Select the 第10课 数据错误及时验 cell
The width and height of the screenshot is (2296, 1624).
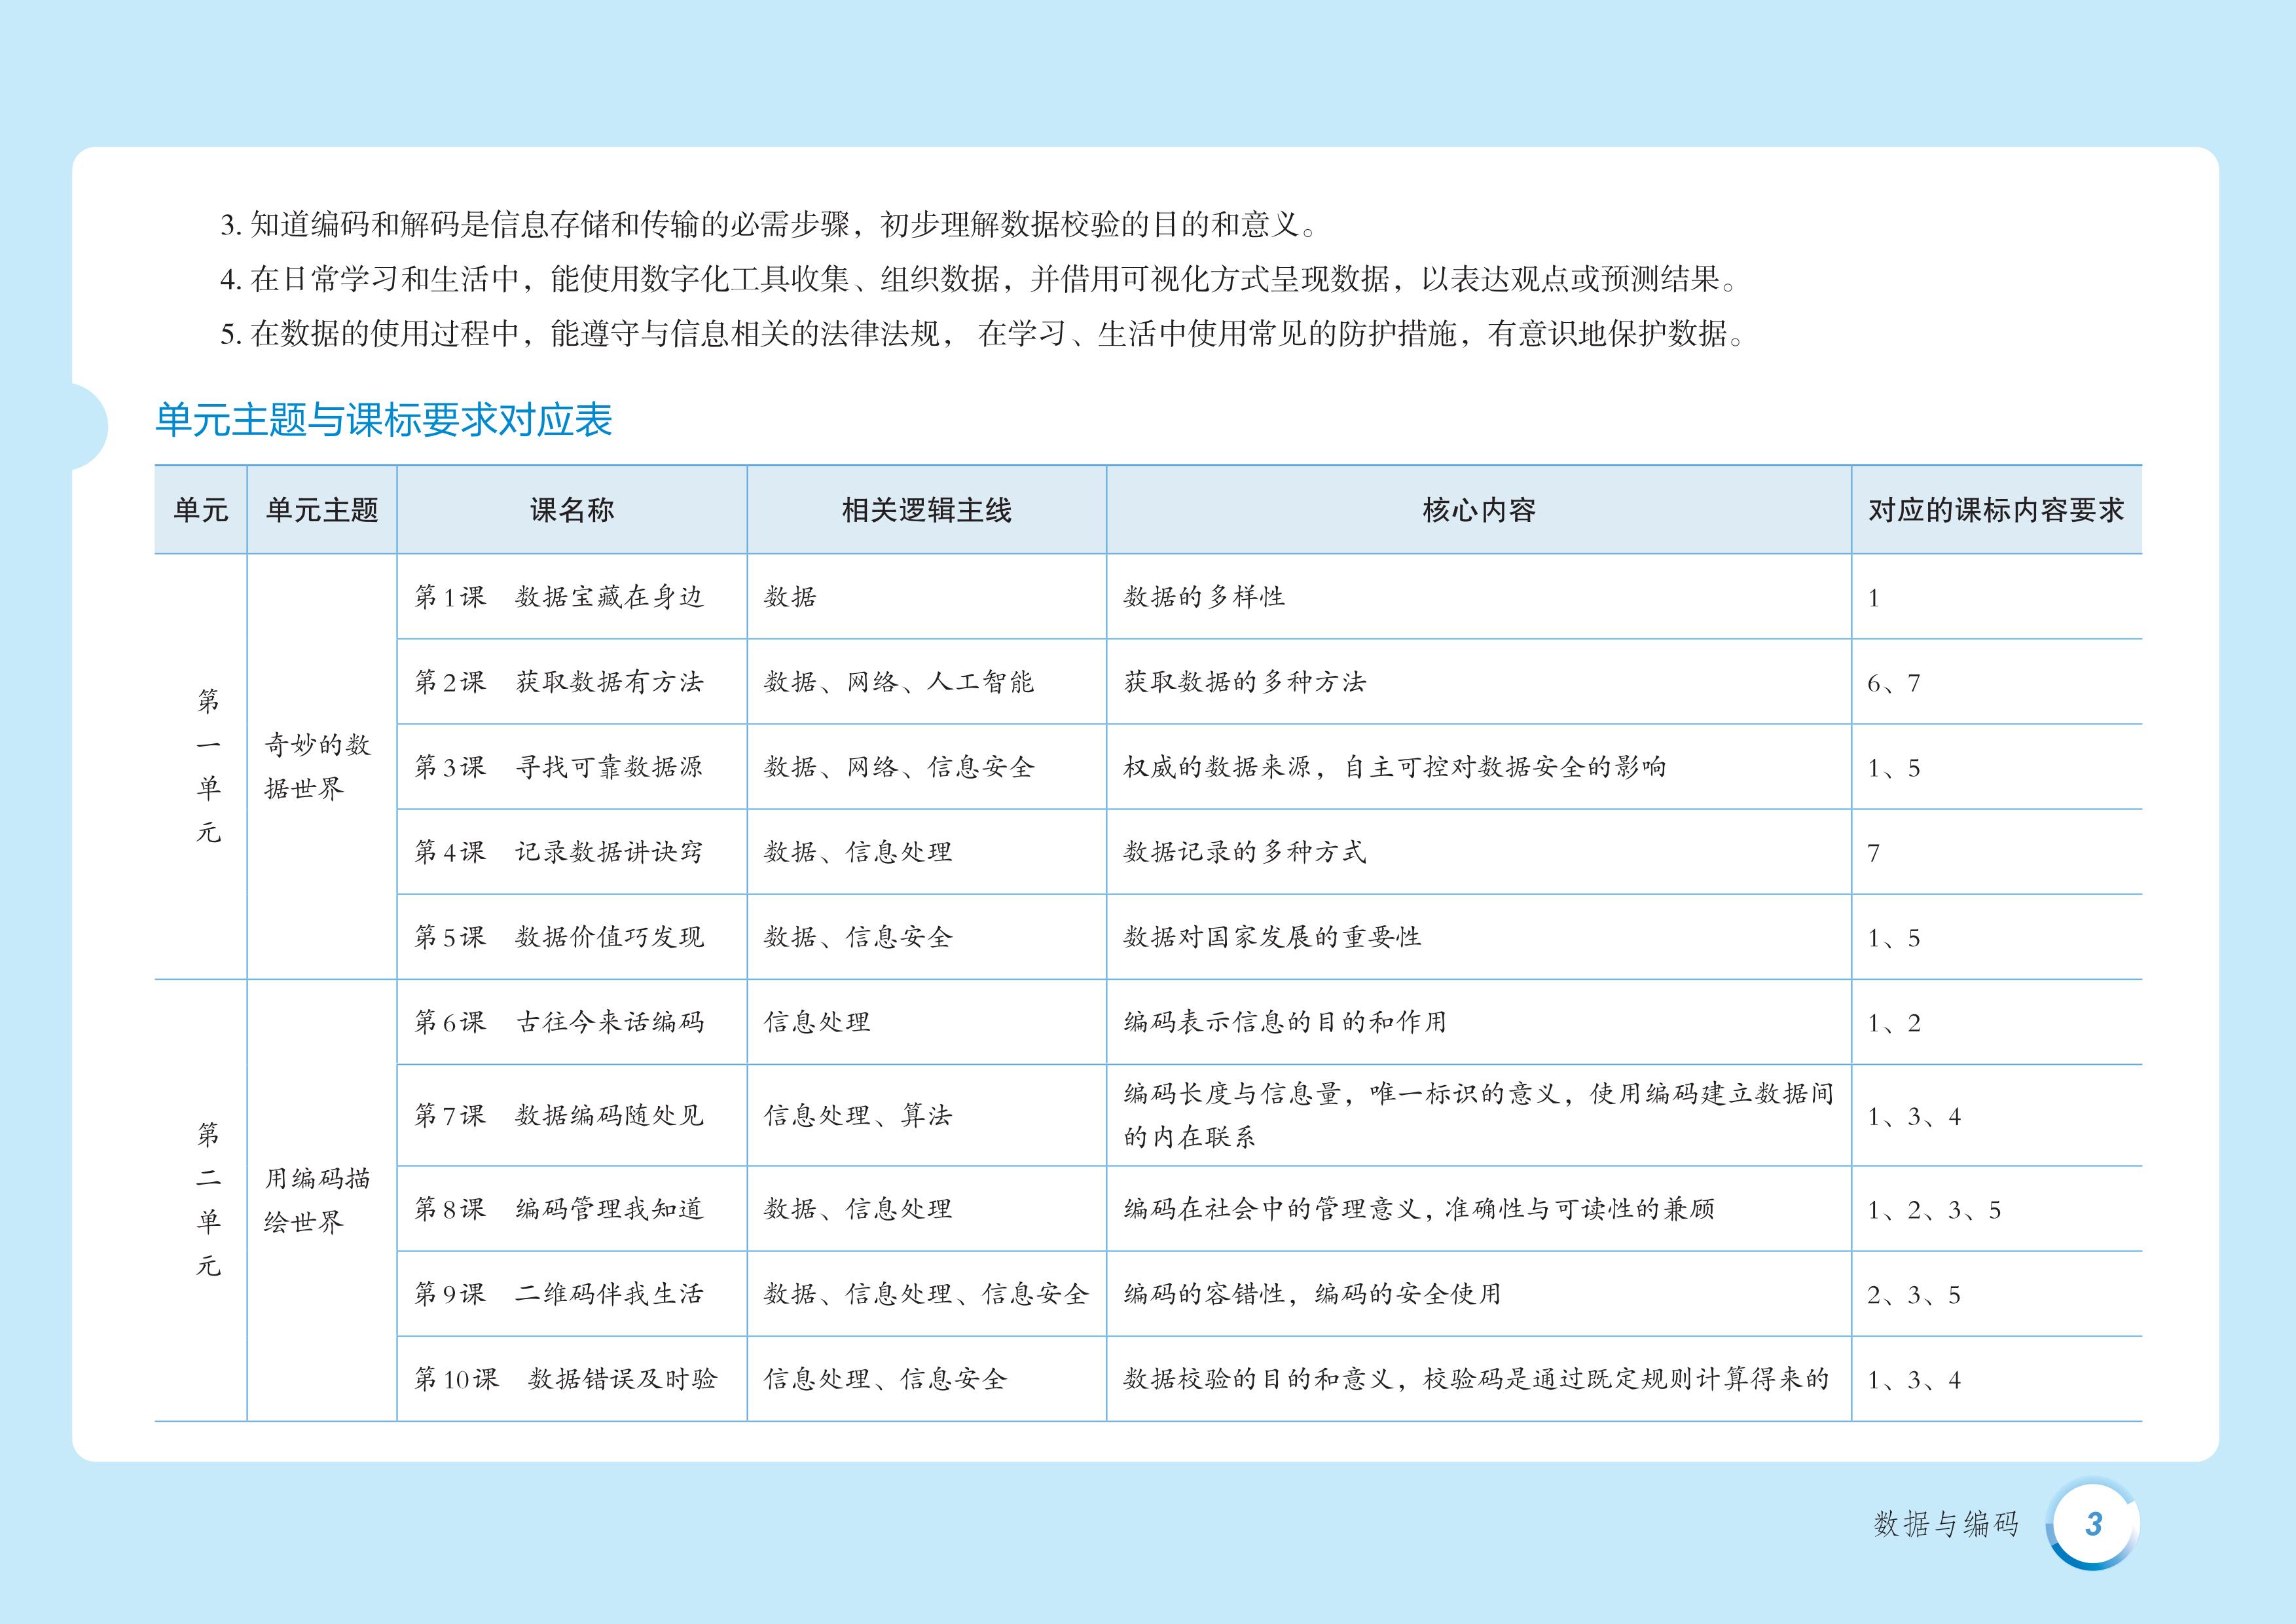[x=565, y=1379]
